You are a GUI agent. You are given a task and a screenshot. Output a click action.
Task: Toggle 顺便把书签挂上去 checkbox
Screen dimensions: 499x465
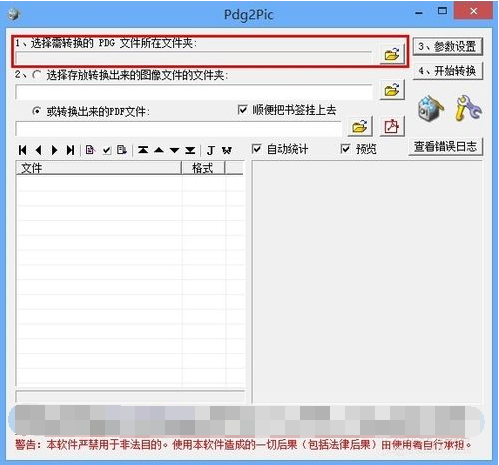[x=243, y=110]
